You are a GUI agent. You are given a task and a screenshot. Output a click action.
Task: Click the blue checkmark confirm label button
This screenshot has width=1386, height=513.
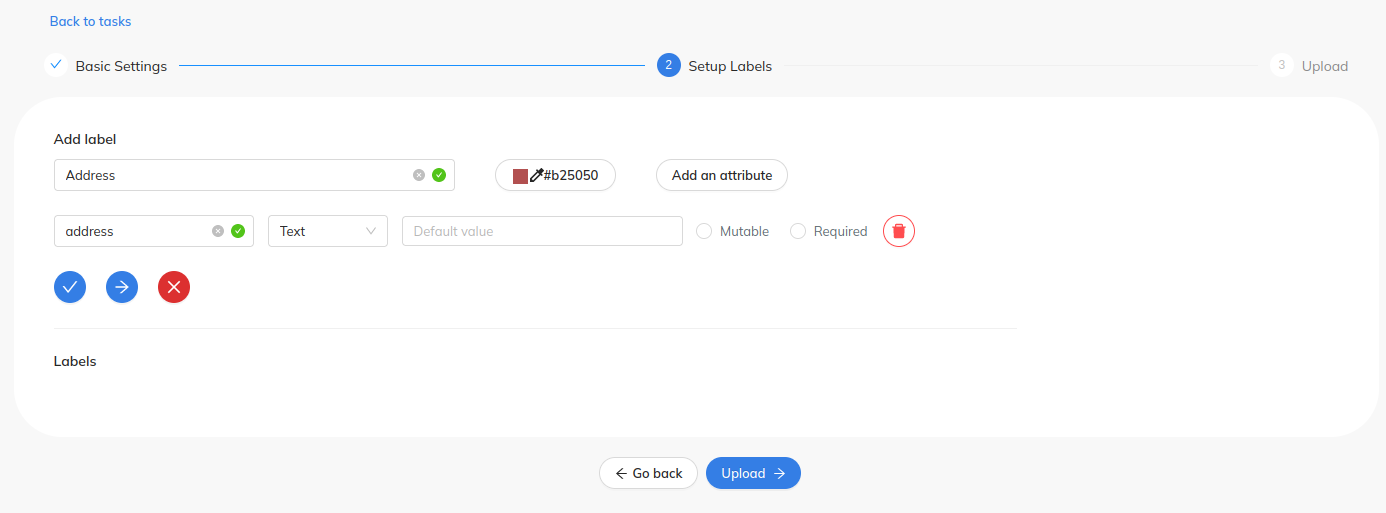pos(70,287)
